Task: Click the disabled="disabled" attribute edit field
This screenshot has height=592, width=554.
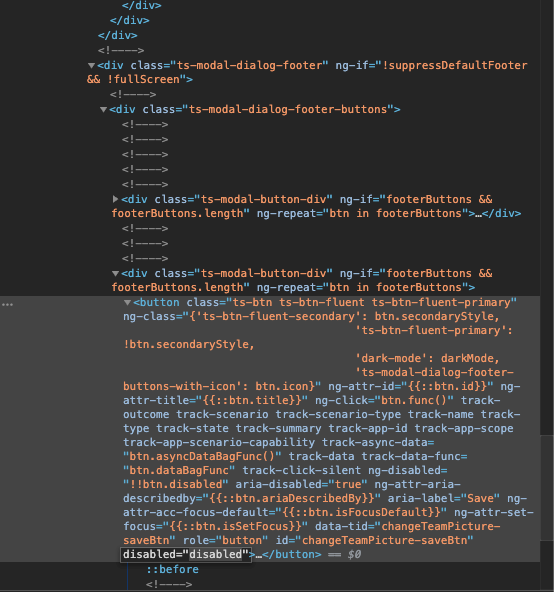Action: tap(185, 554)
